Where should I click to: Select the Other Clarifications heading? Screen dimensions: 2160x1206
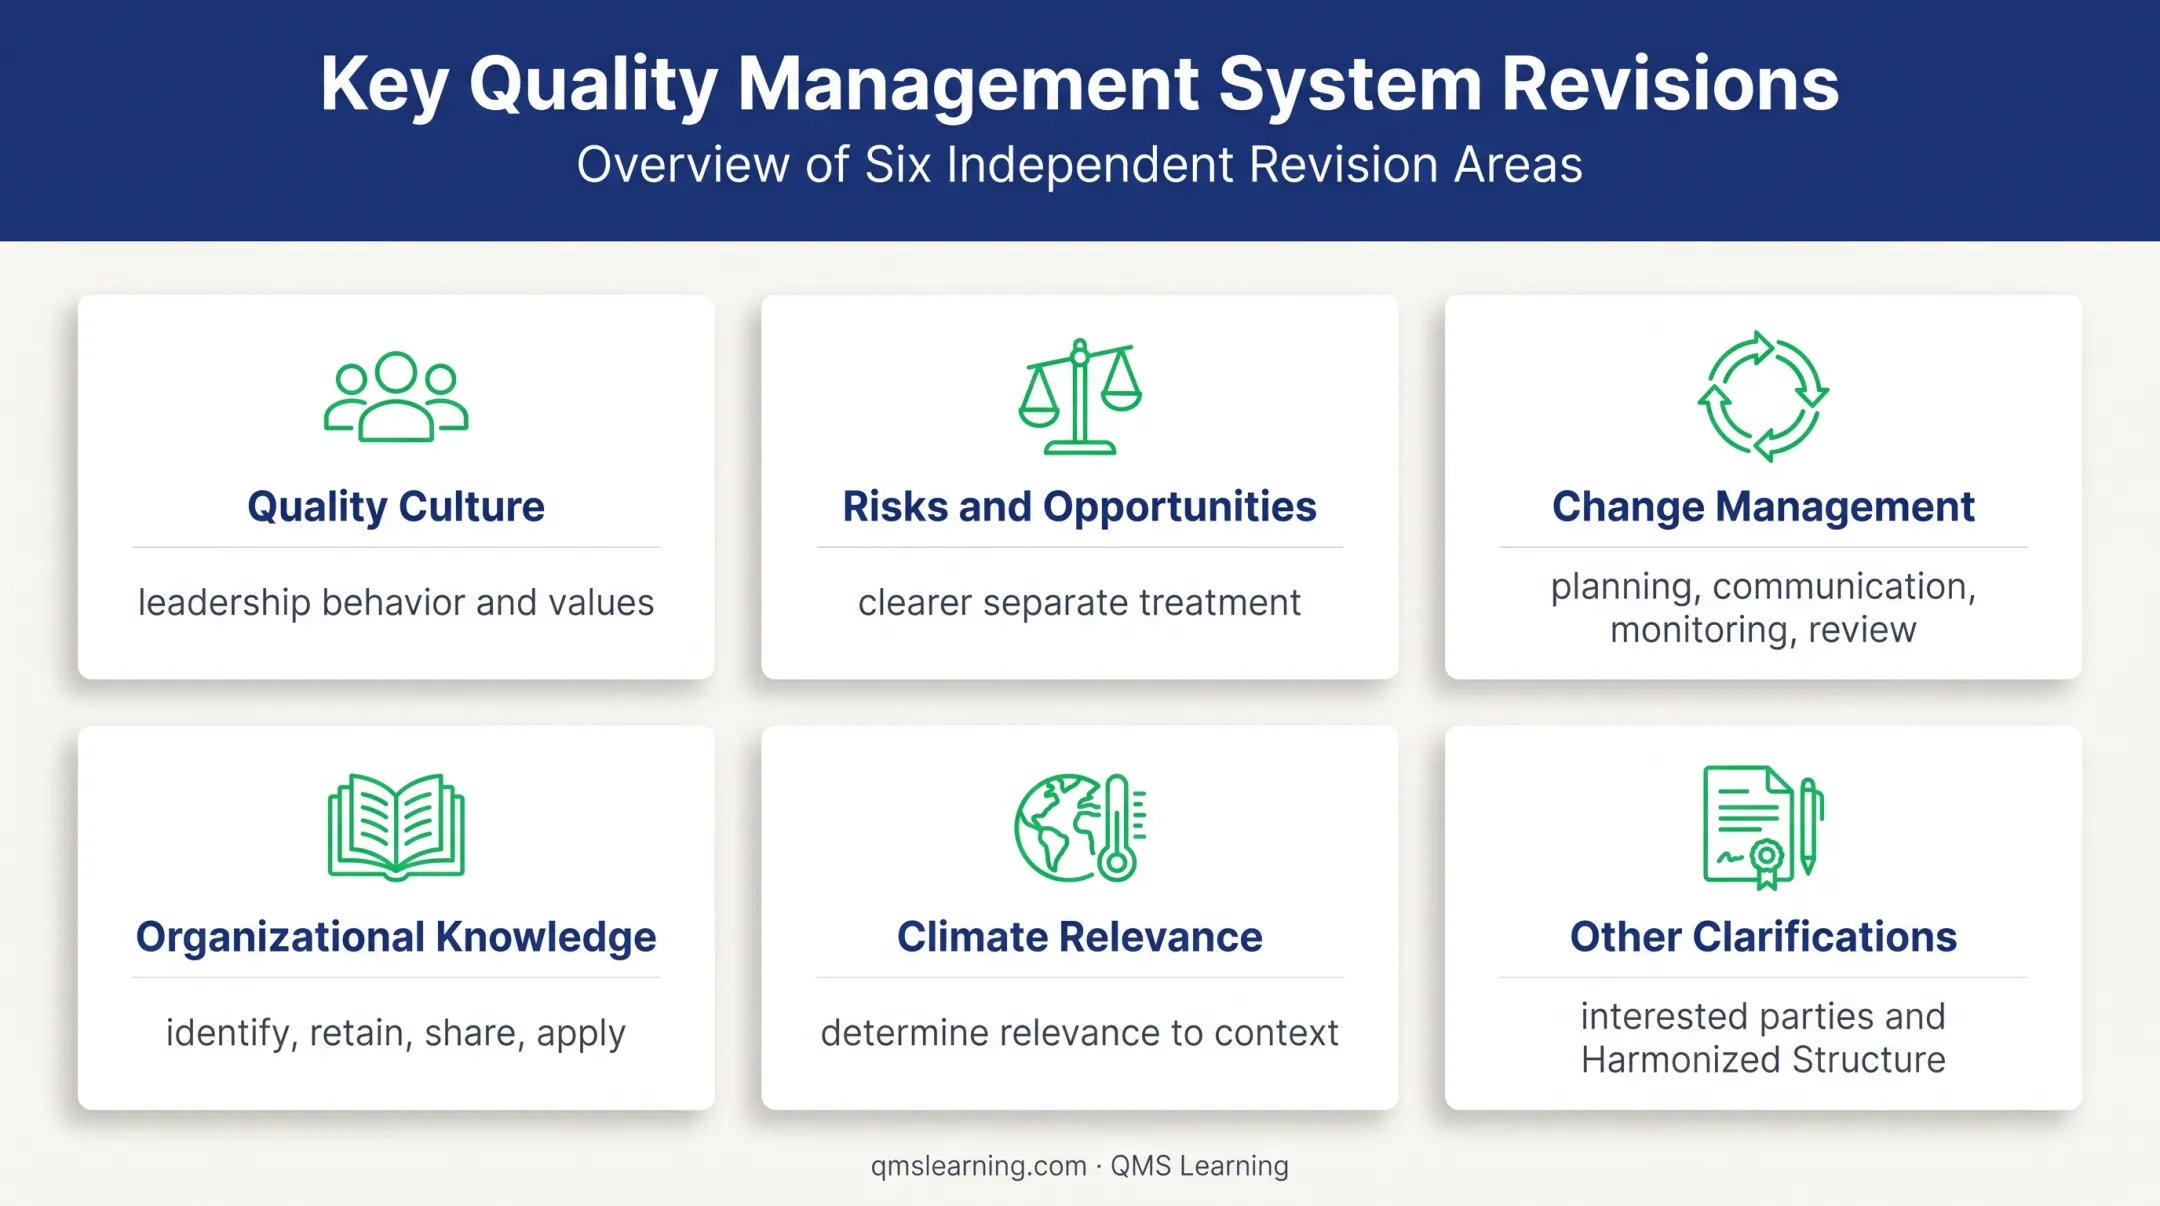click(x=1763, y=937)
